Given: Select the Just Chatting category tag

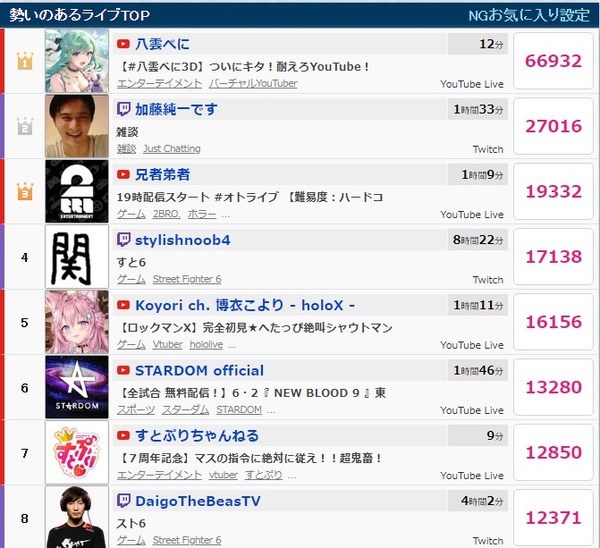Looking at the screenshot, I should click(x=172, y=148).
